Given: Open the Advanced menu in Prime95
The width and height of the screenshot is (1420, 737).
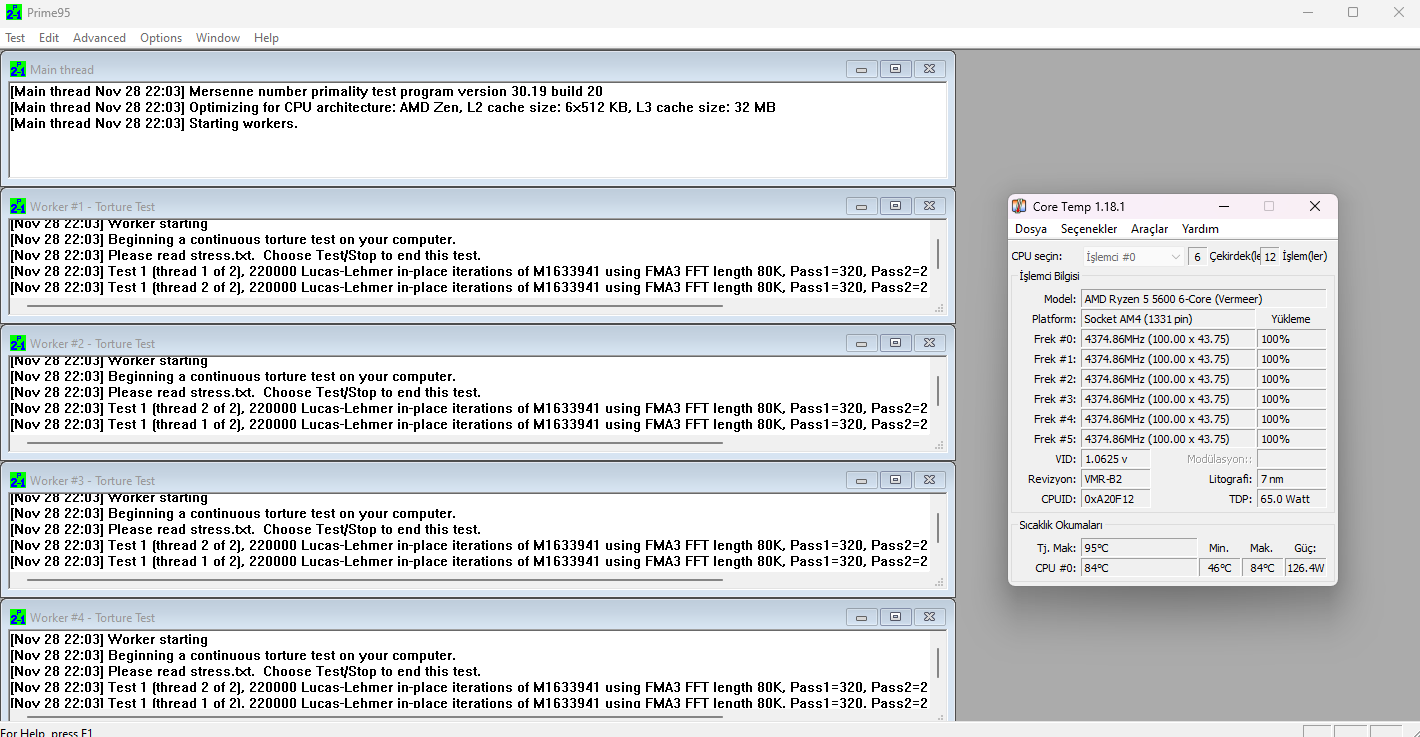Looking at the screenshot, I should 100,38.
